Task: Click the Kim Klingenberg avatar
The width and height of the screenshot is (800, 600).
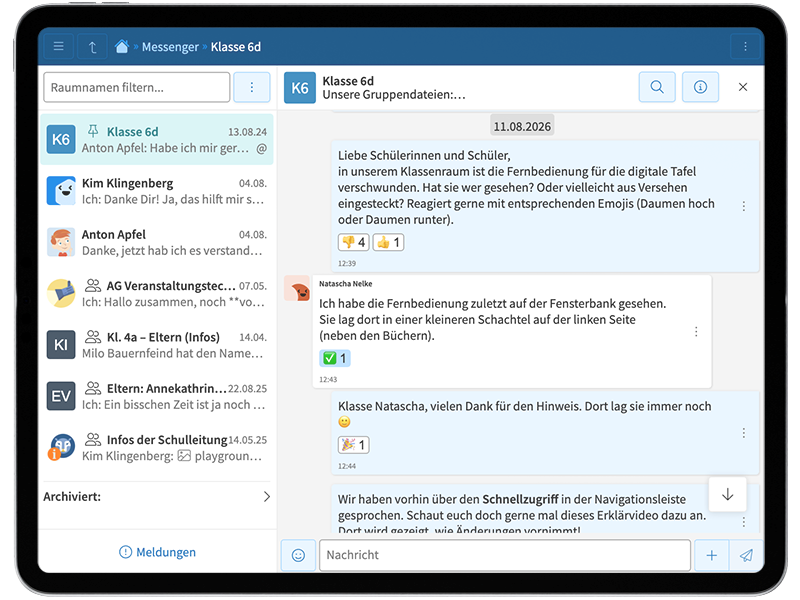Action: (x=61, y=191)
